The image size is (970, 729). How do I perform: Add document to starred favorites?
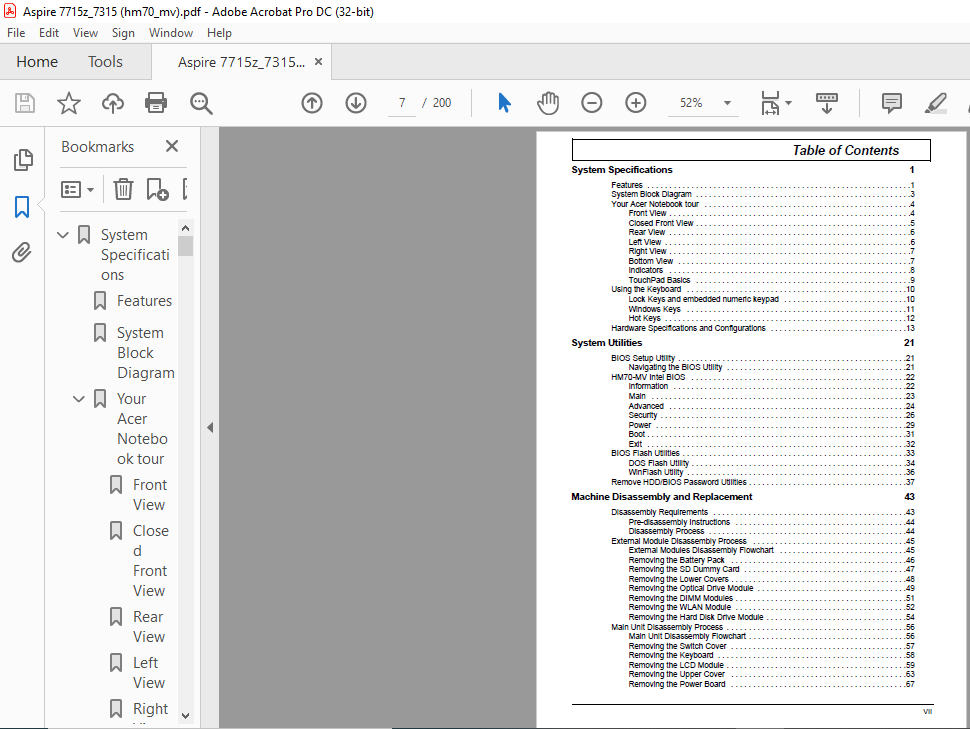click(x=69, y=103)
